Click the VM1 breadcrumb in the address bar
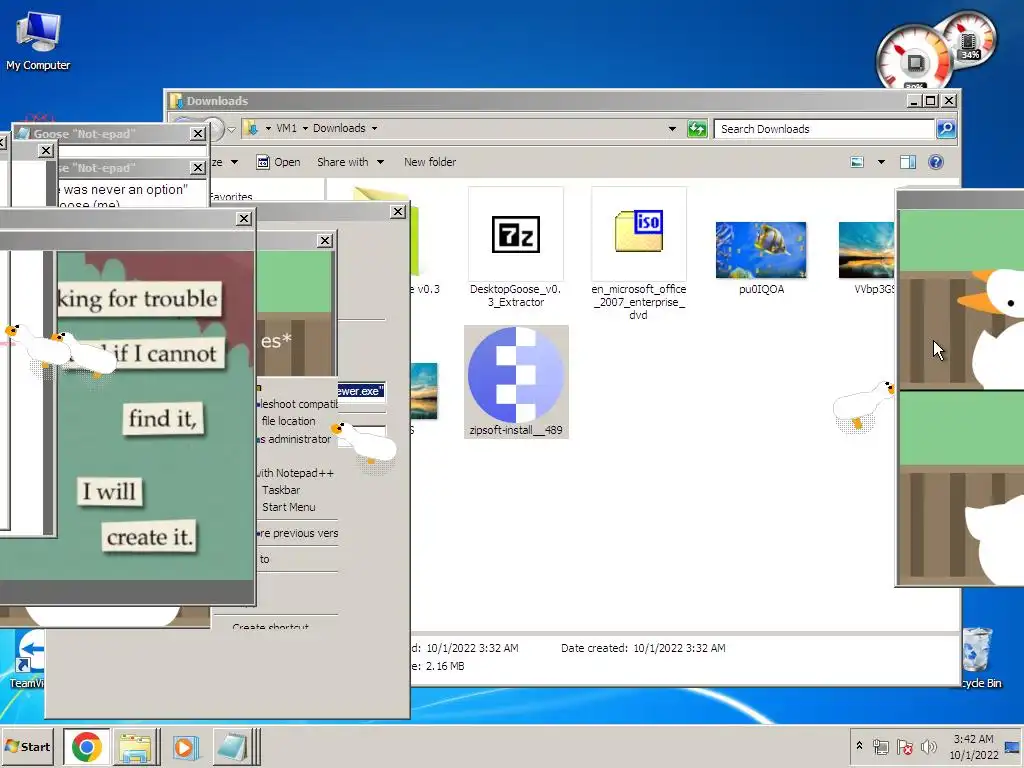The width and height of the screenshot is (1024, 768). [286, 128]
